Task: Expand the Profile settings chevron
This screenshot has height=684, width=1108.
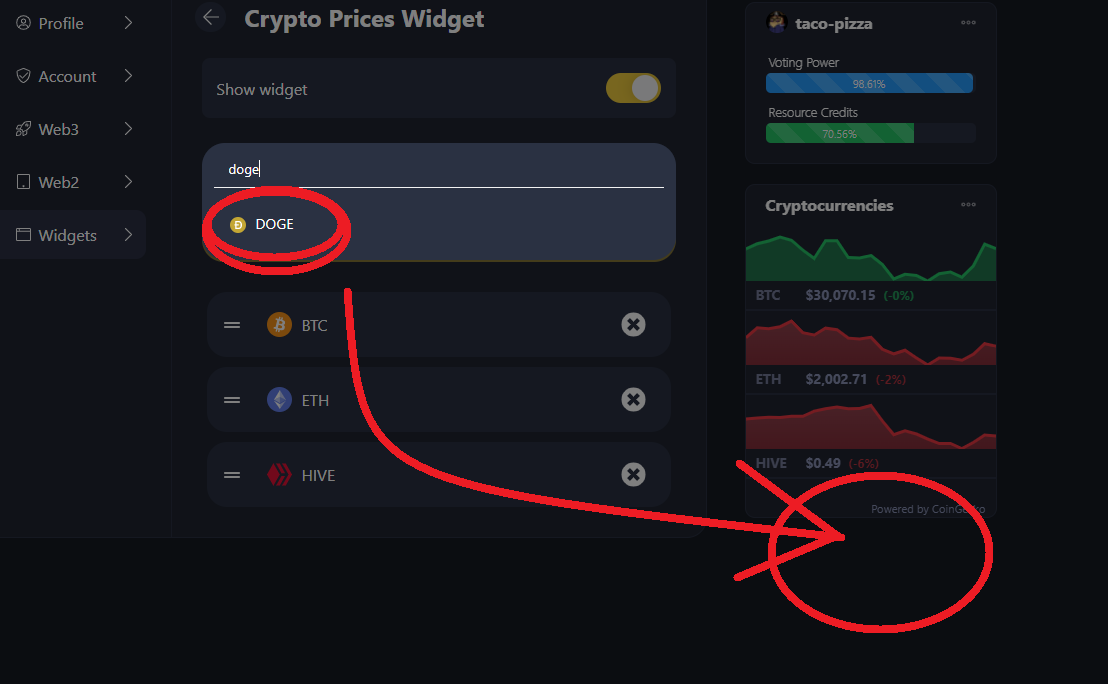Action: click(x=128, y=23)
